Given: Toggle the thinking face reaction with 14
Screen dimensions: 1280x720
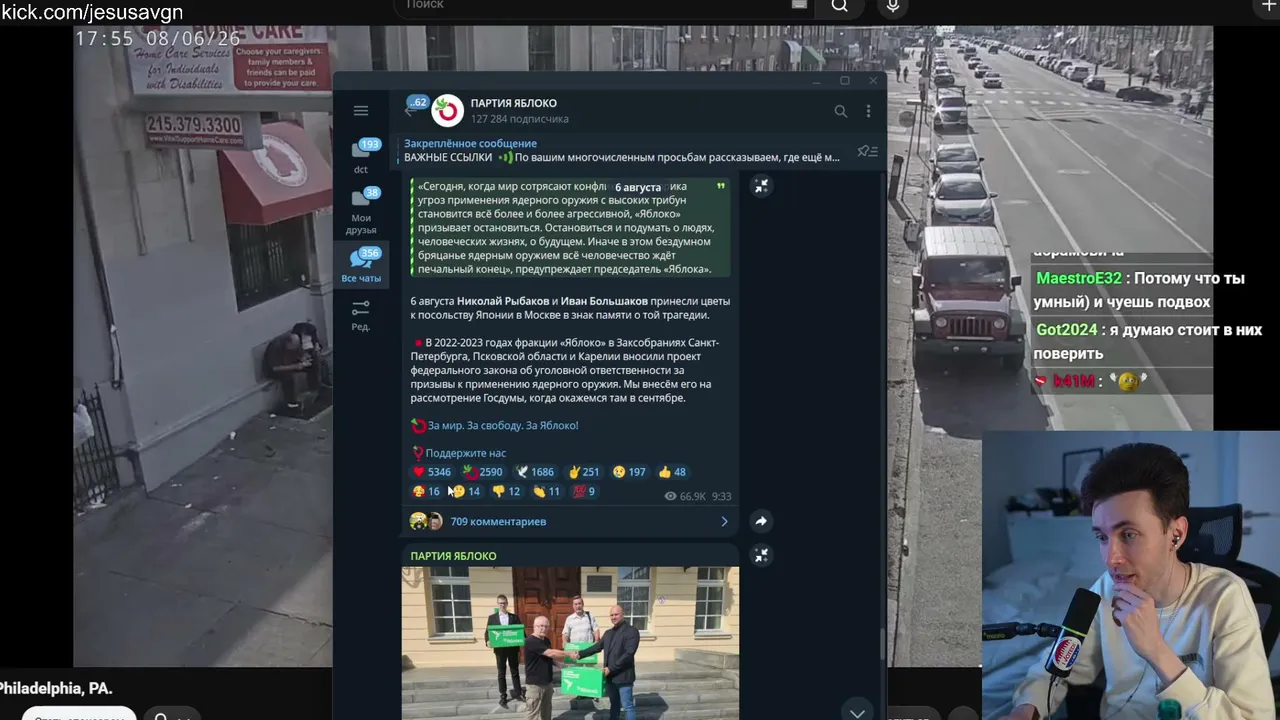Looking at the screenshot, I should 467,492.
